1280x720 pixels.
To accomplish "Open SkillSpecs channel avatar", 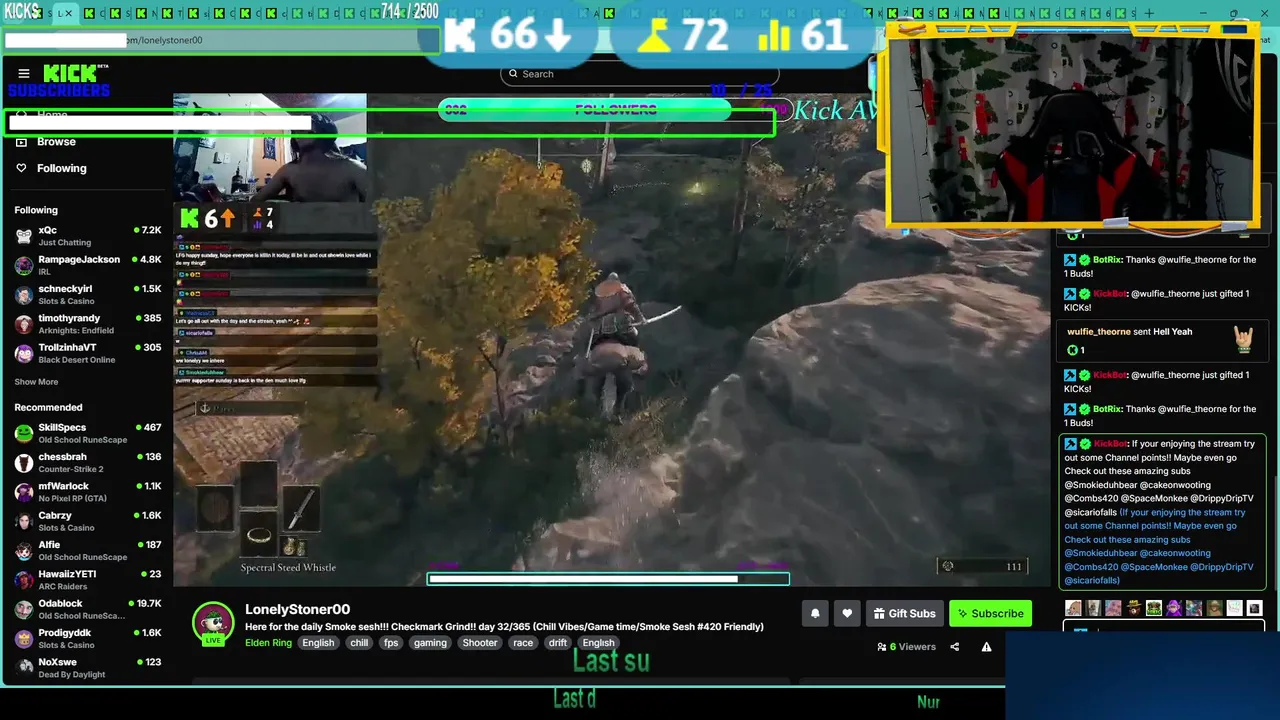I will click(x=24, y=433).
